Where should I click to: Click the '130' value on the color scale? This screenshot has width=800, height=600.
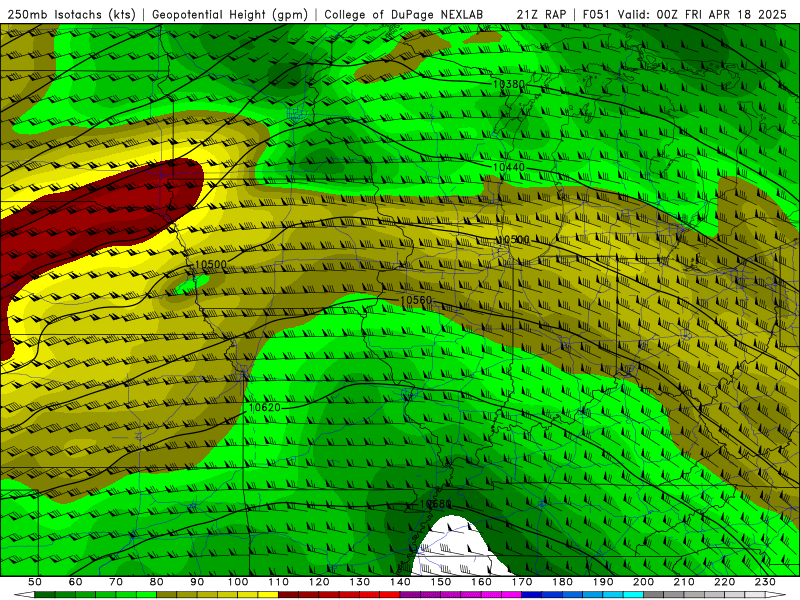[360, 582]
